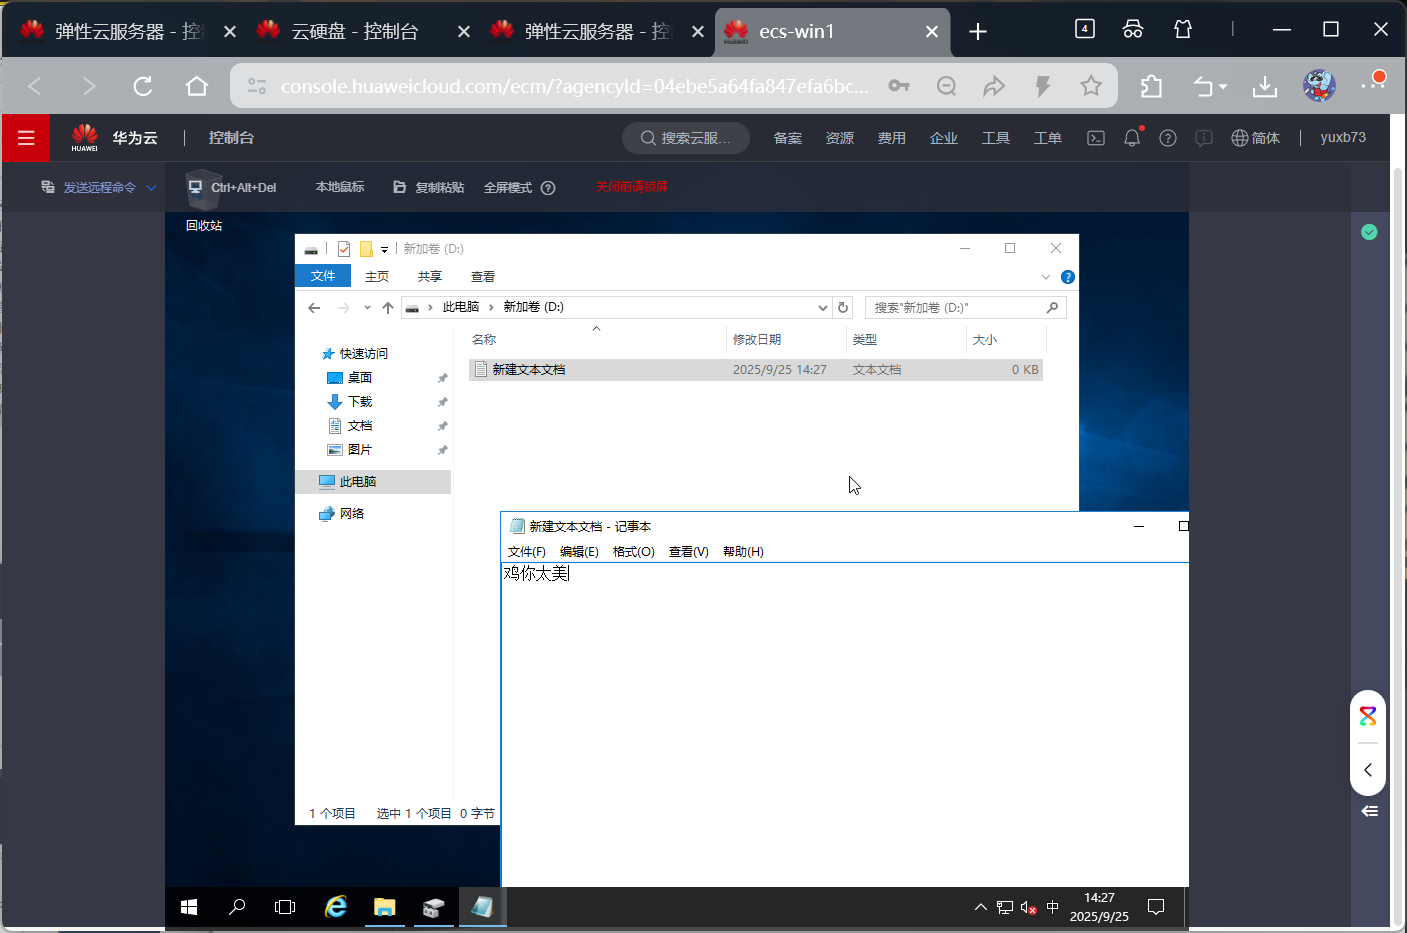
Task: Show hidden tray icons chevron
Action: (981, 907)
